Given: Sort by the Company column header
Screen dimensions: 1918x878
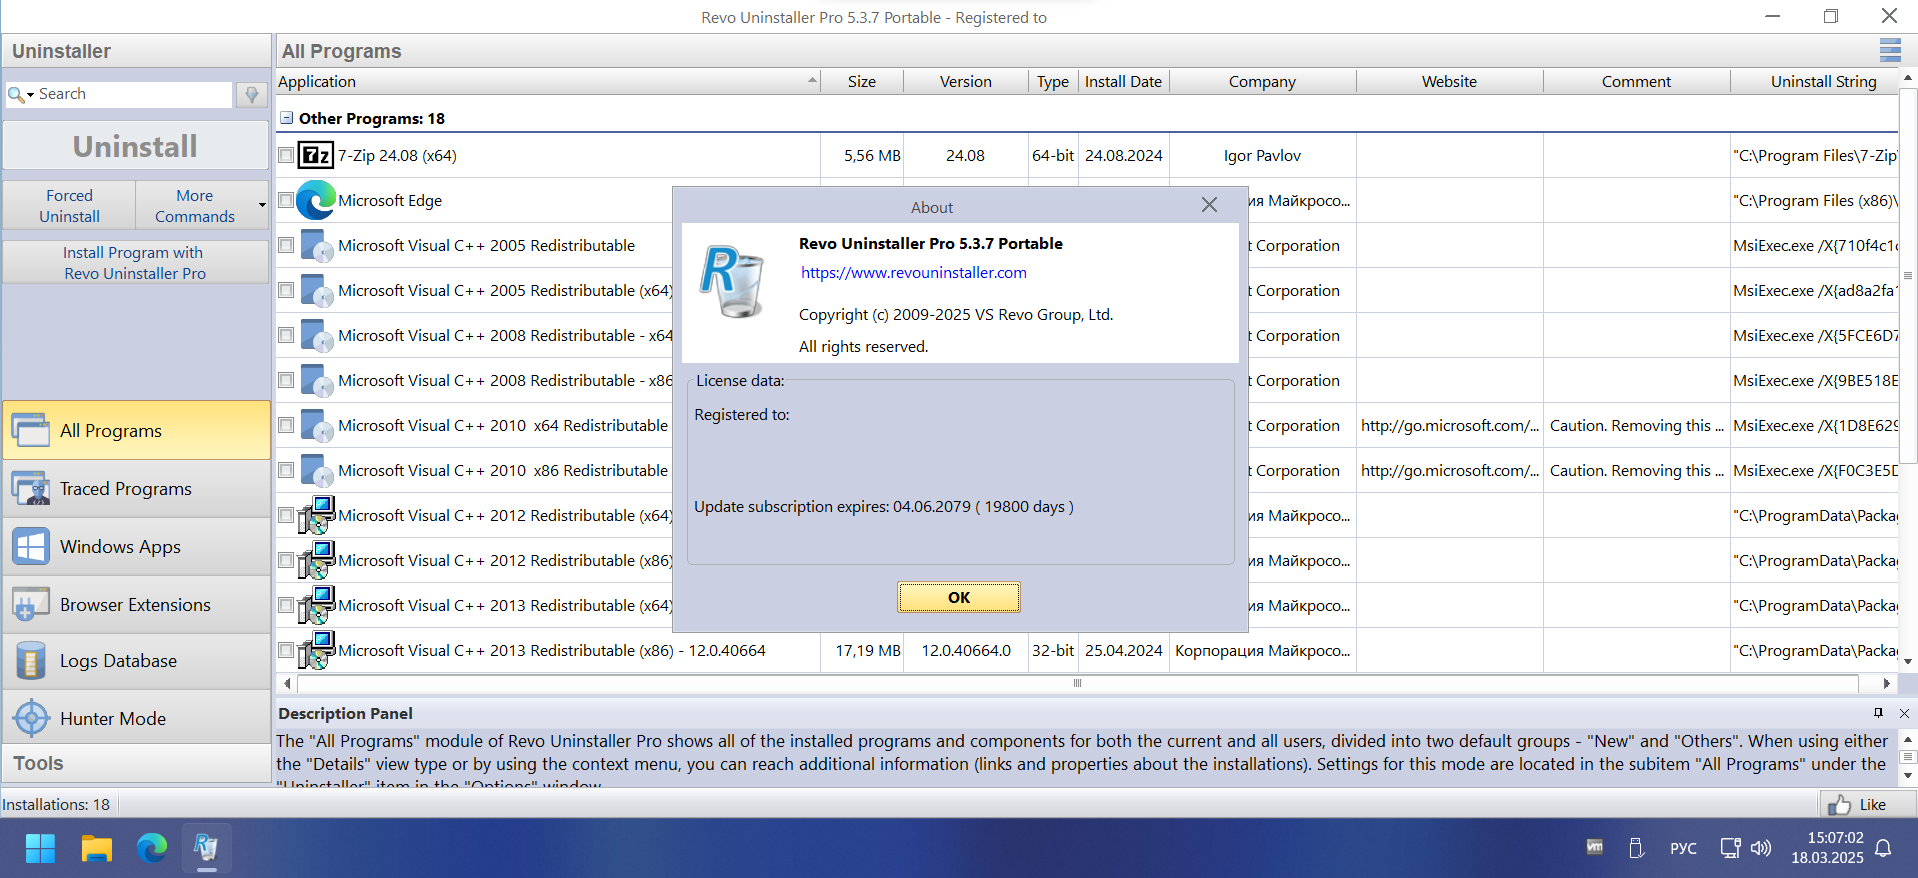Looking at the screenshot, I should (x=1263, y=82).
